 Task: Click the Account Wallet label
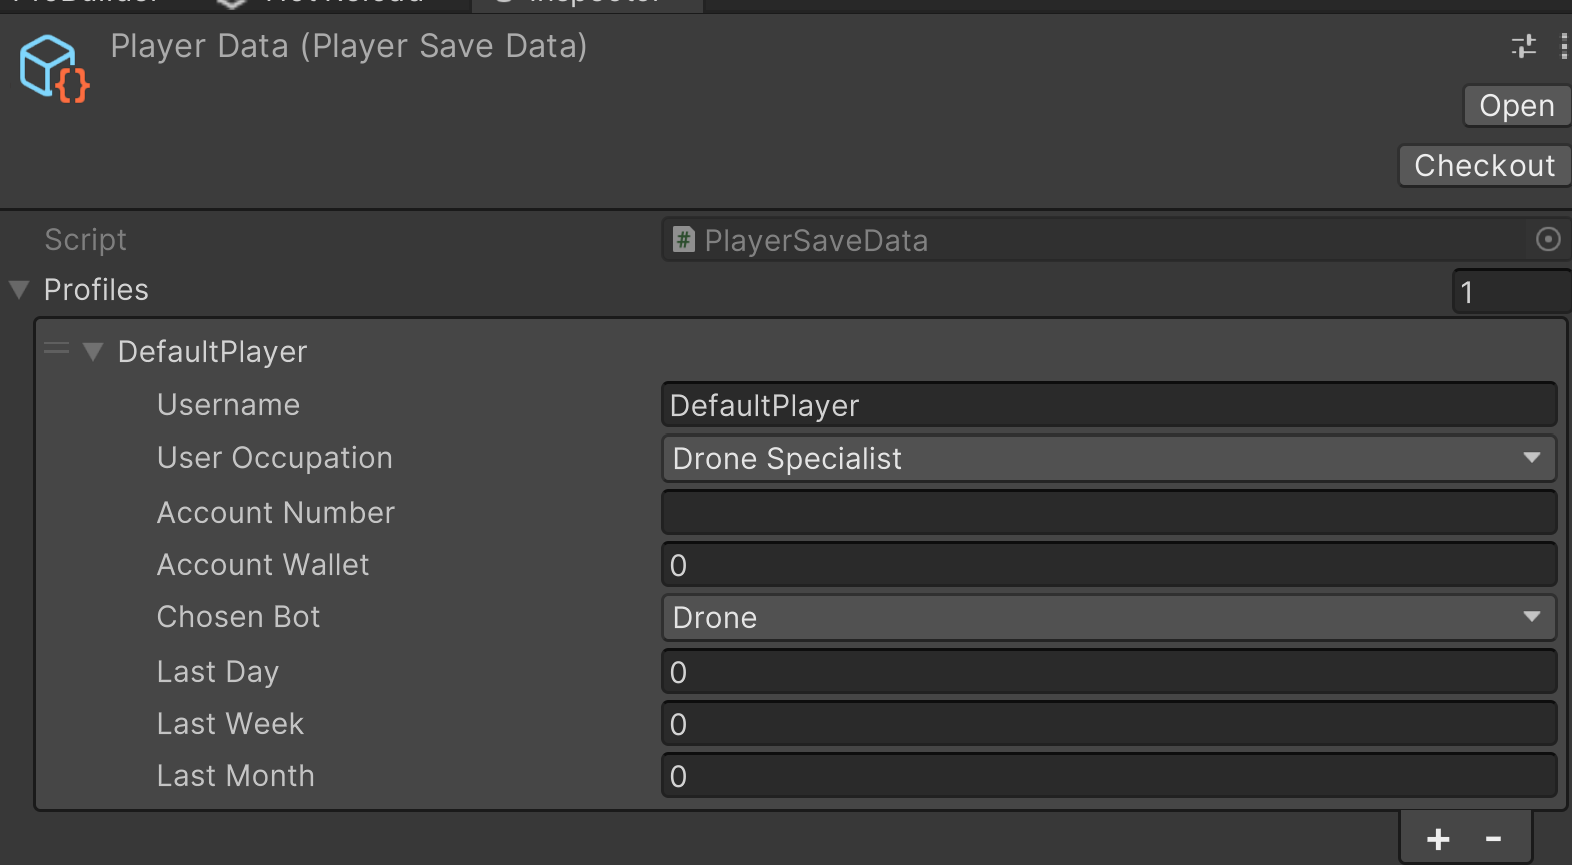click(x=263, y=565)
